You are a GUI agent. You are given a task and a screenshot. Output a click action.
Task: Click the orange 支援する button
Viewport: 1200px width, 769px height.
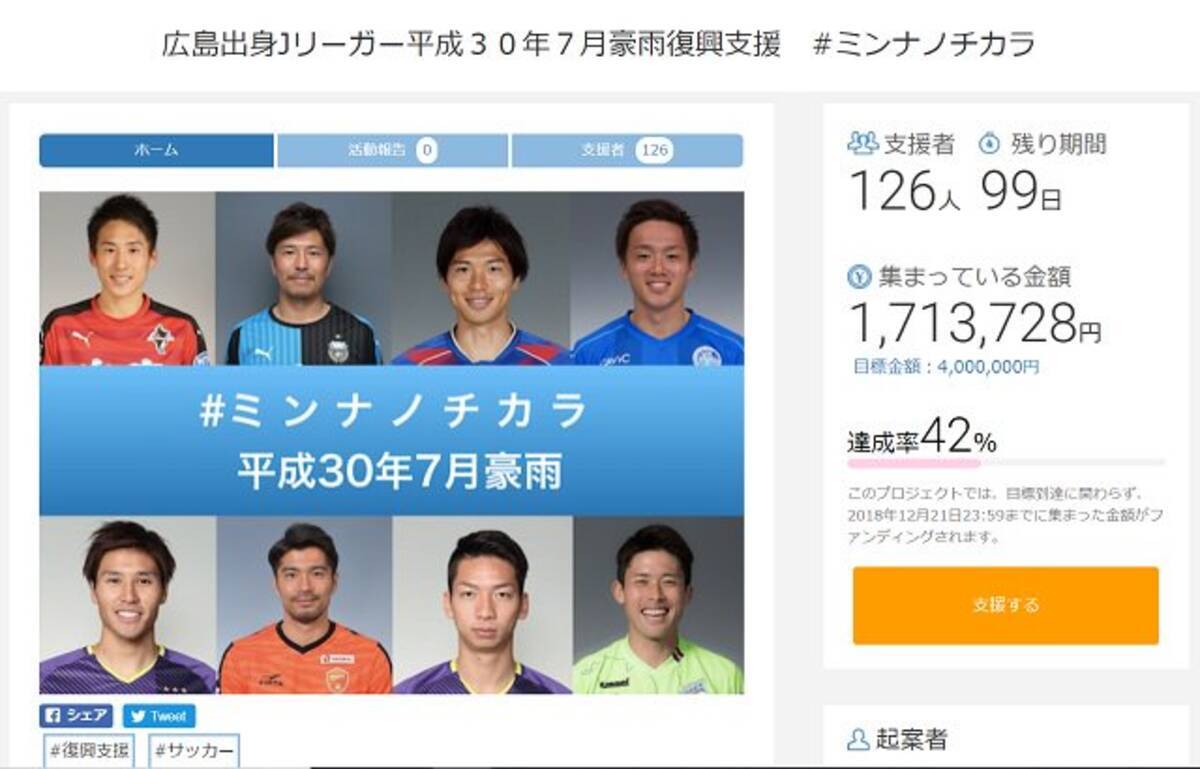[x=1005, y=606]
